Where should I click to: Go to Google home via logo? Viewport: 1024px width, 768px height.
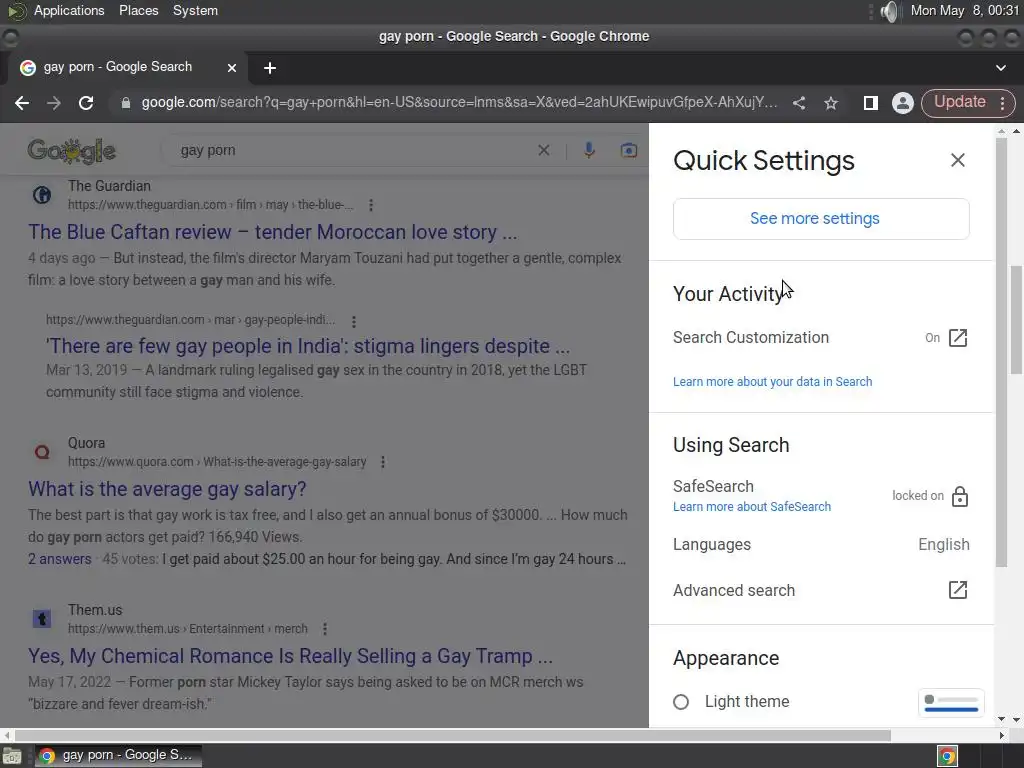pyautogui.click(x=72, y=152)
